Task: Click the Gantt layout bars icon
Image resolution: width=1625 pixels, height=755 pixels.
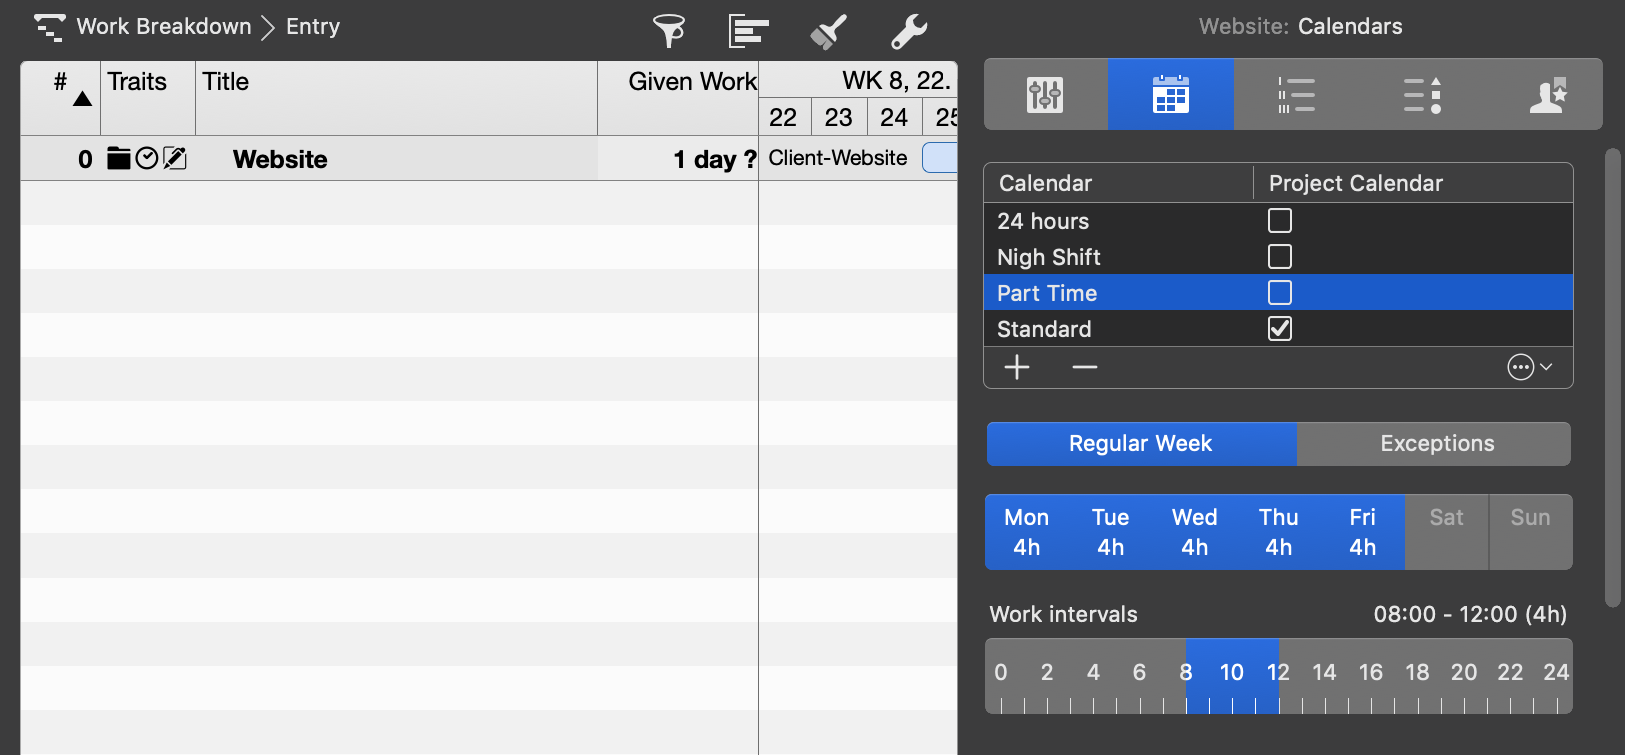Action: (x=748, y=31)
